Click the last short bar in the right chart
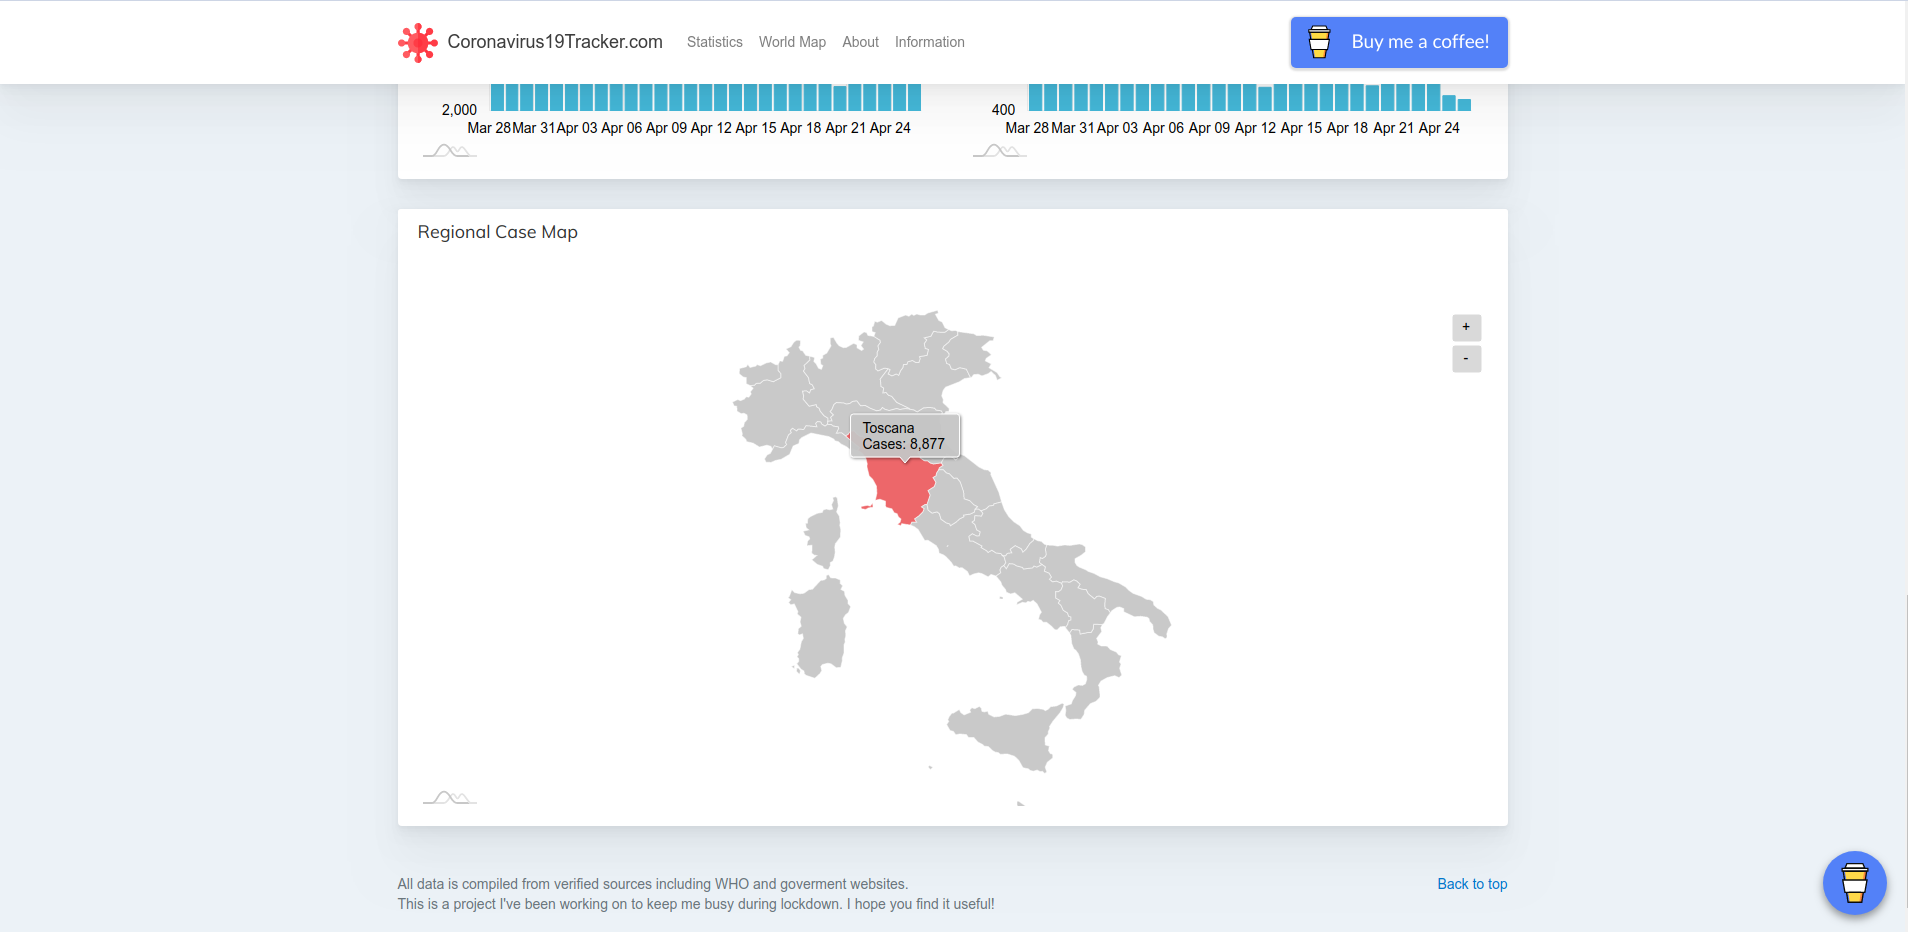1908x932 pixels. pos(1464,104)
